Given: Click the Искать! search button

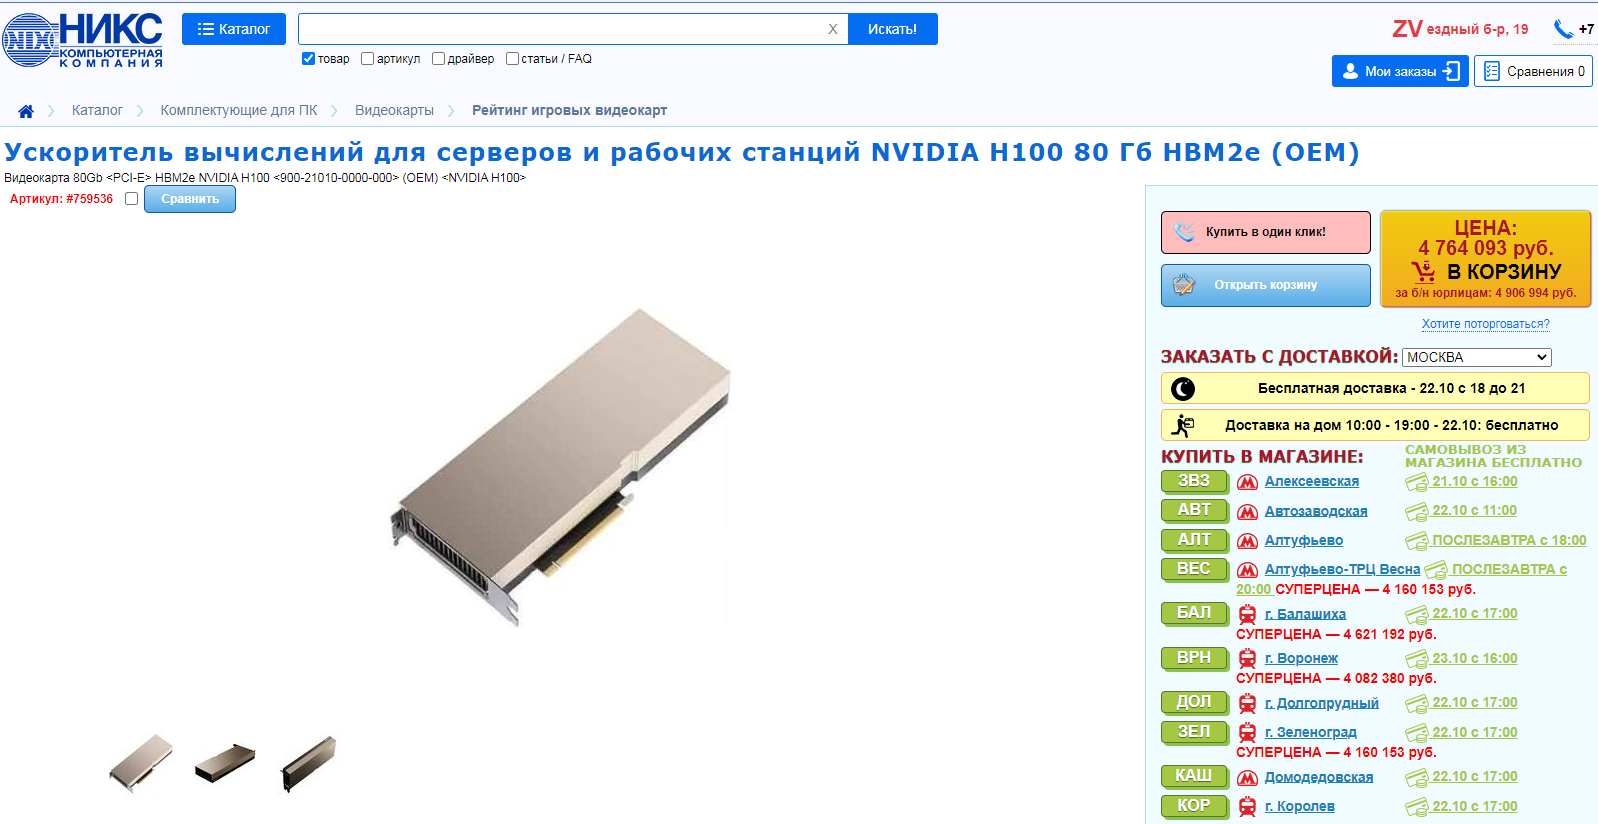Looking at the screenshot, I should (892, 29).
